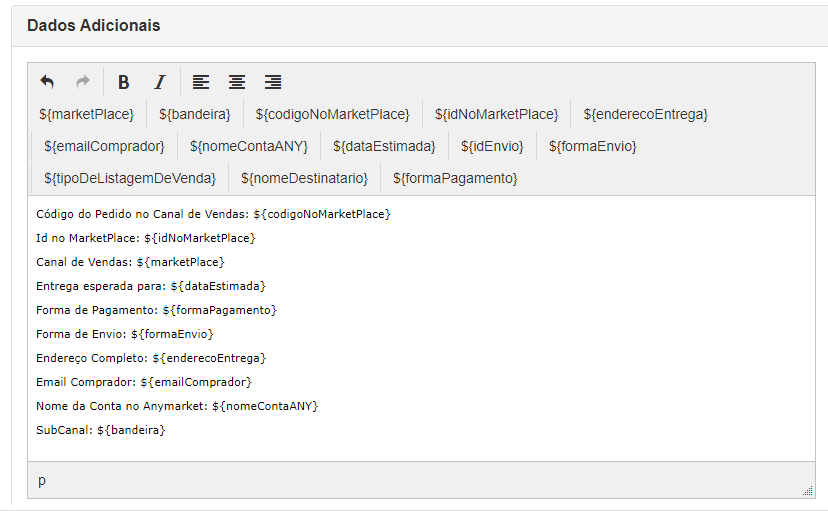Insert the ${bandeira} variable
Viewport: 828px width, 511px height.
pyautogui.click(x=195, y=114)
